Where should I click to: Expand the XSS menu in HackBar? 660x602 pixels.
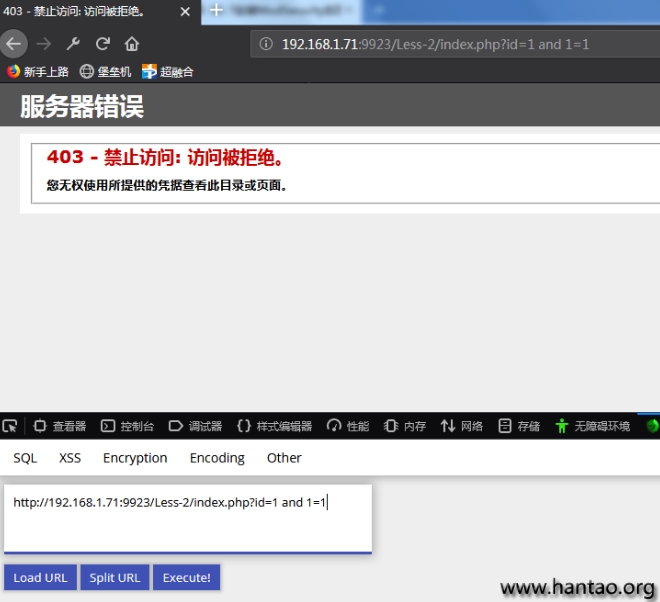click(70, 458)
